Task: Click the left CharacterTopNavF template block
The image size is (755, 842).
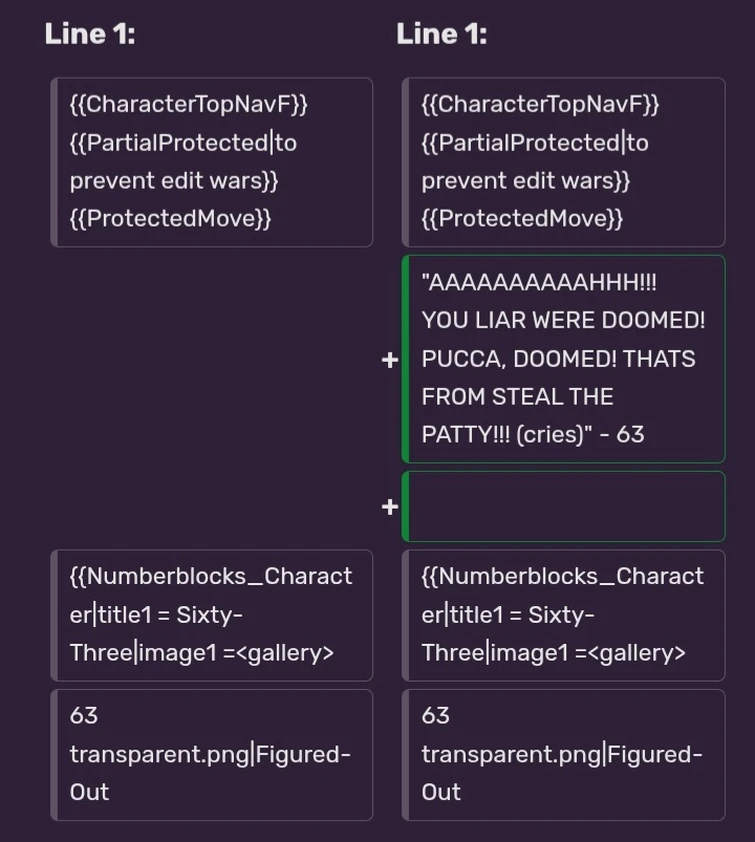Action: (x=212, y=162)
